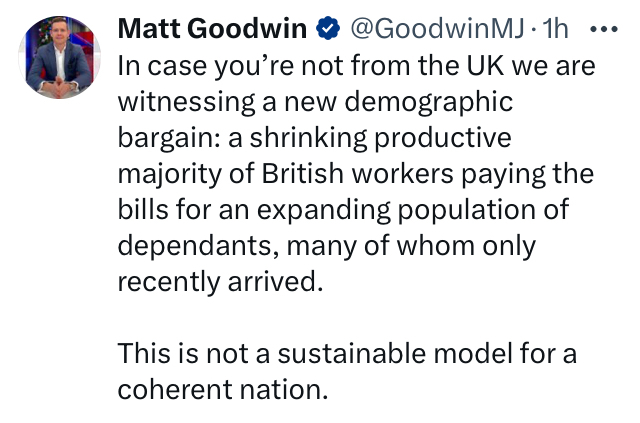Image resolution: width=640 pixels, height=423 pixels.
Task: Click the "1h" post timestamp
Action: click(x=553, y=30)
